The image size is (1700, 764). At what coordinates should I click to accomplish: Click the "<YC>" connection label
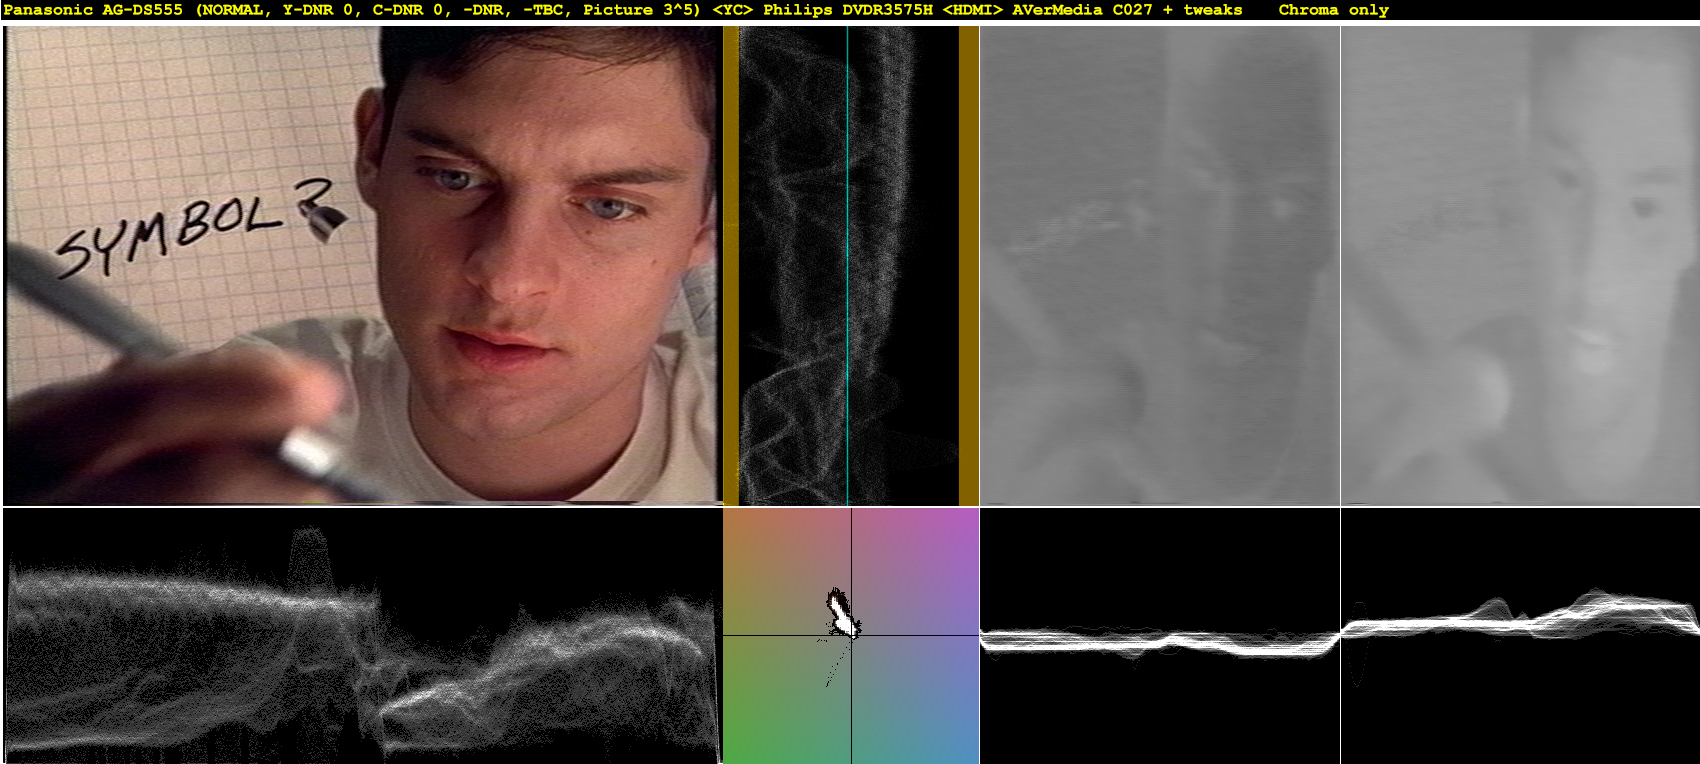point(732,10)
